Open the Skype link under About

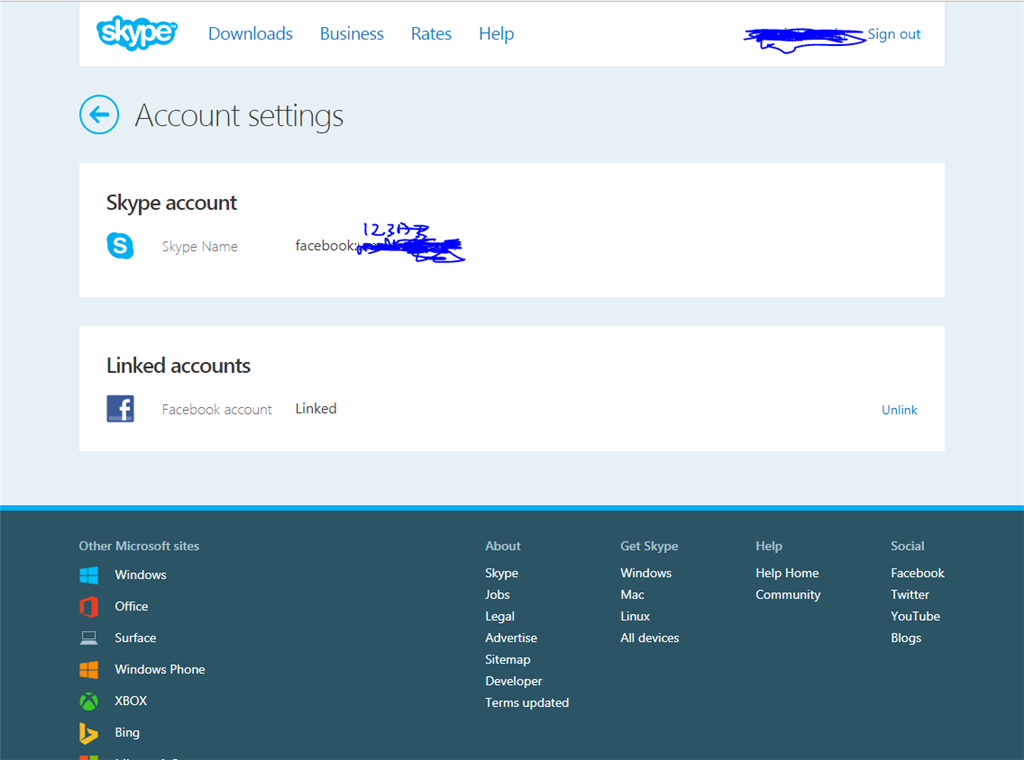coord(502,573)
